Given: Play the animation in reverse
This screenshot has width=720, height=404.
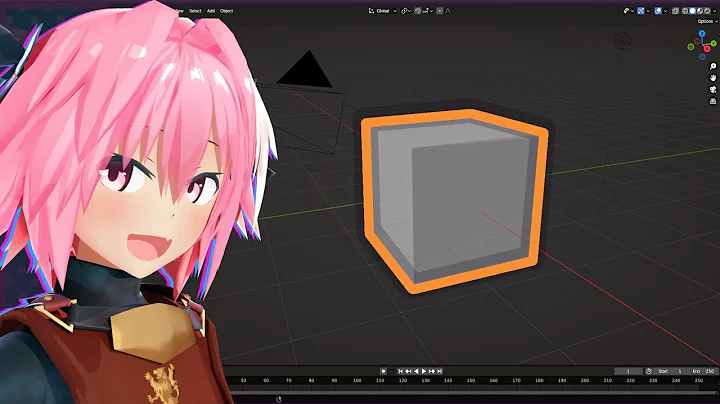Looking at the screenshot, I should point(416,371).
